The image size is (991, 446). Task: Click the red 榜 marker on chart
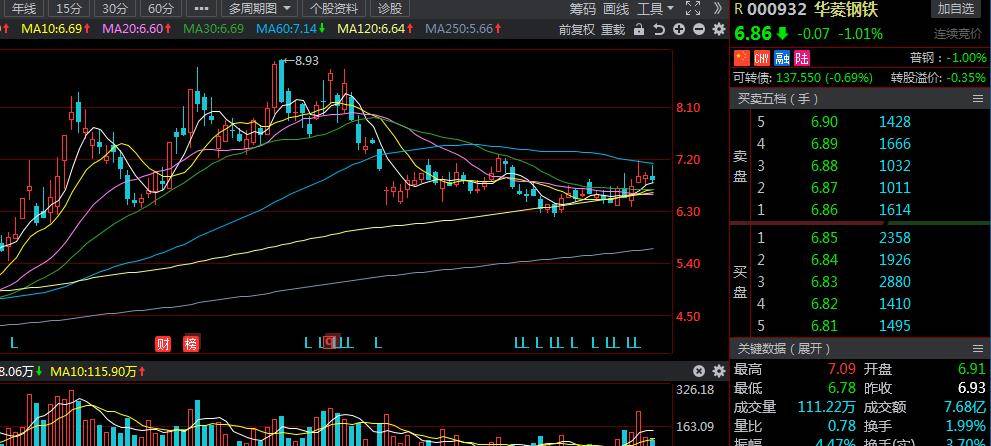point(191,344)
